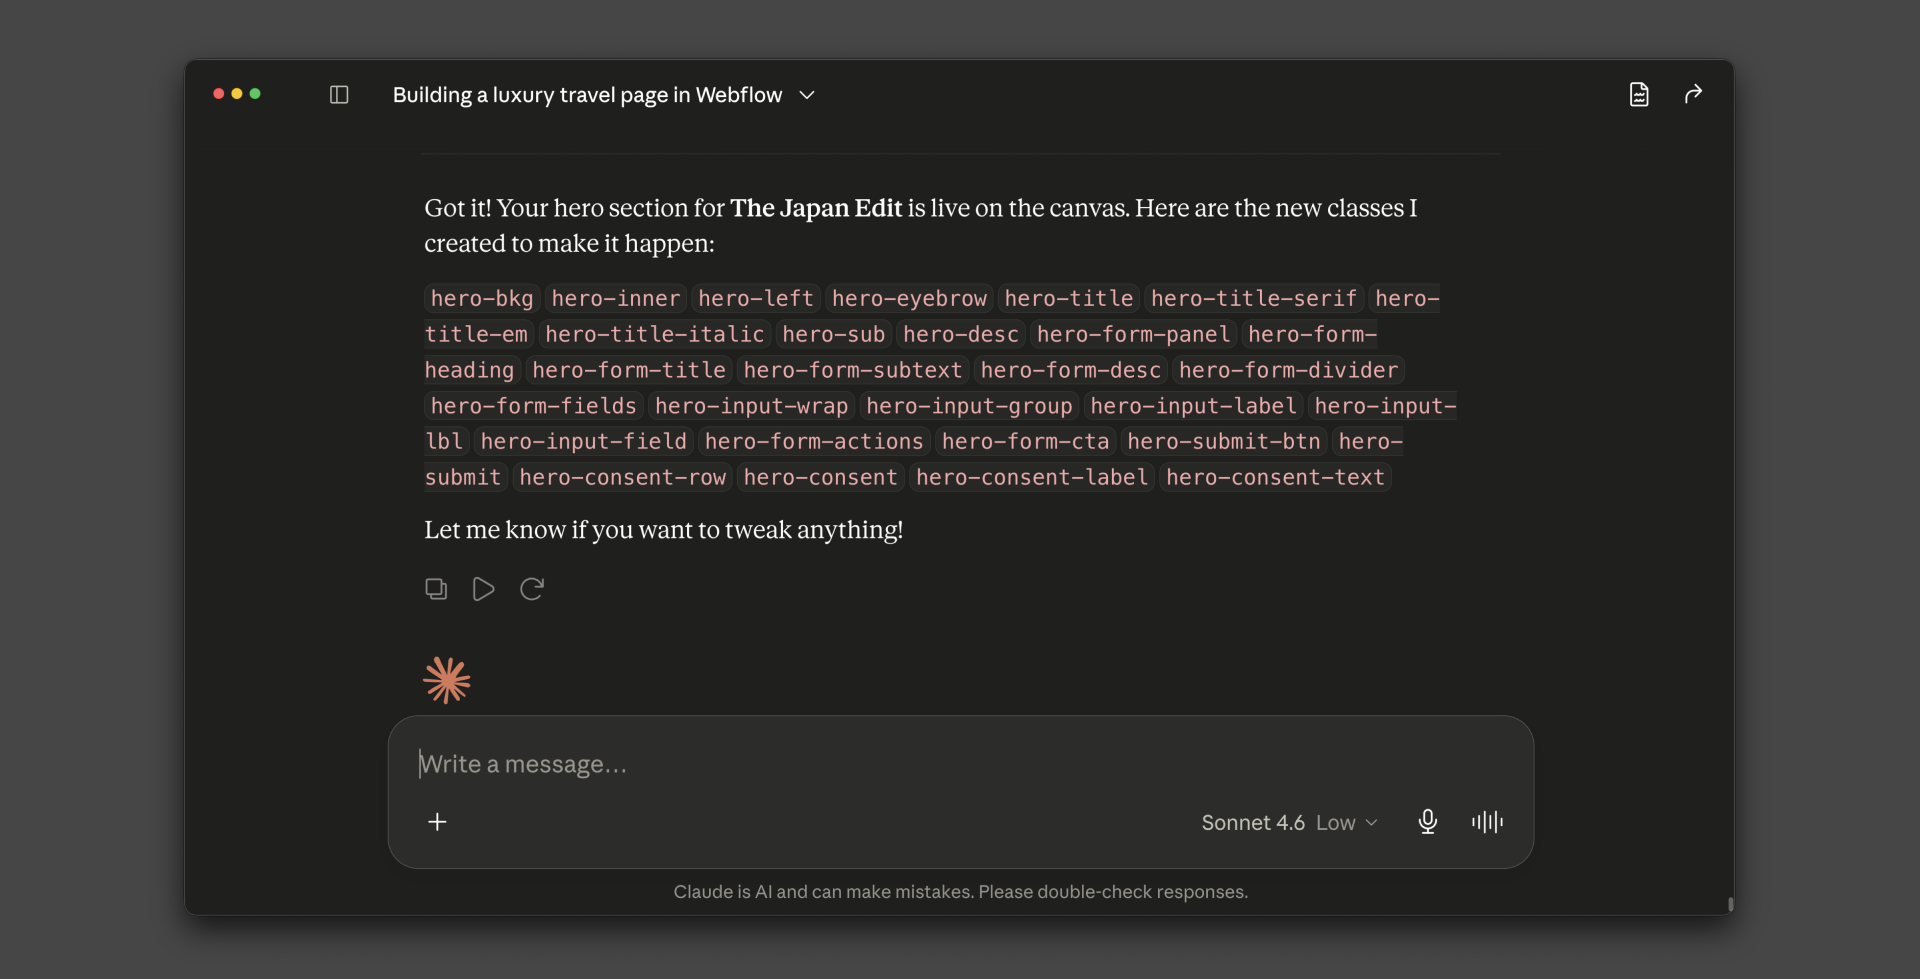Image resolution: width=1920 pixels, height=979 pixels.
Task: Click the microphone dictation icon
Action: pos(1428,822)
